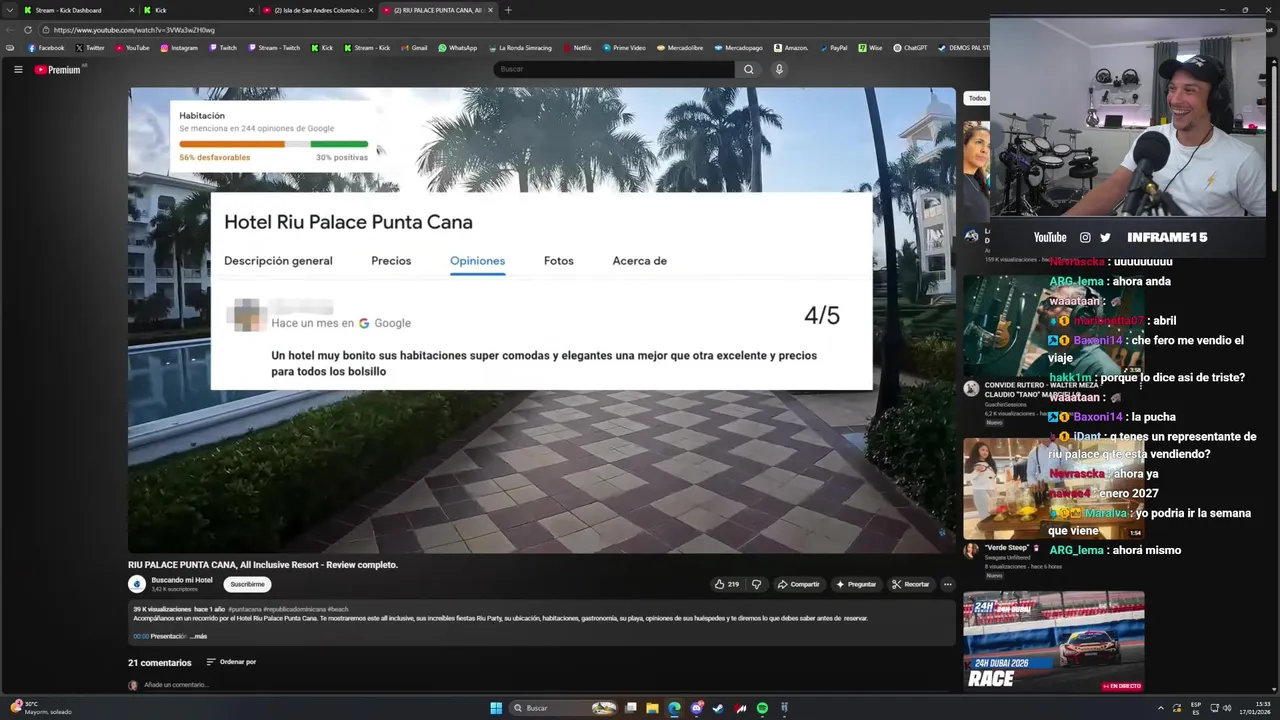The width and height of the screenshot is (1280, 720).
Task: Open the Buscando mi Hotel channel name
Action: 182,580
